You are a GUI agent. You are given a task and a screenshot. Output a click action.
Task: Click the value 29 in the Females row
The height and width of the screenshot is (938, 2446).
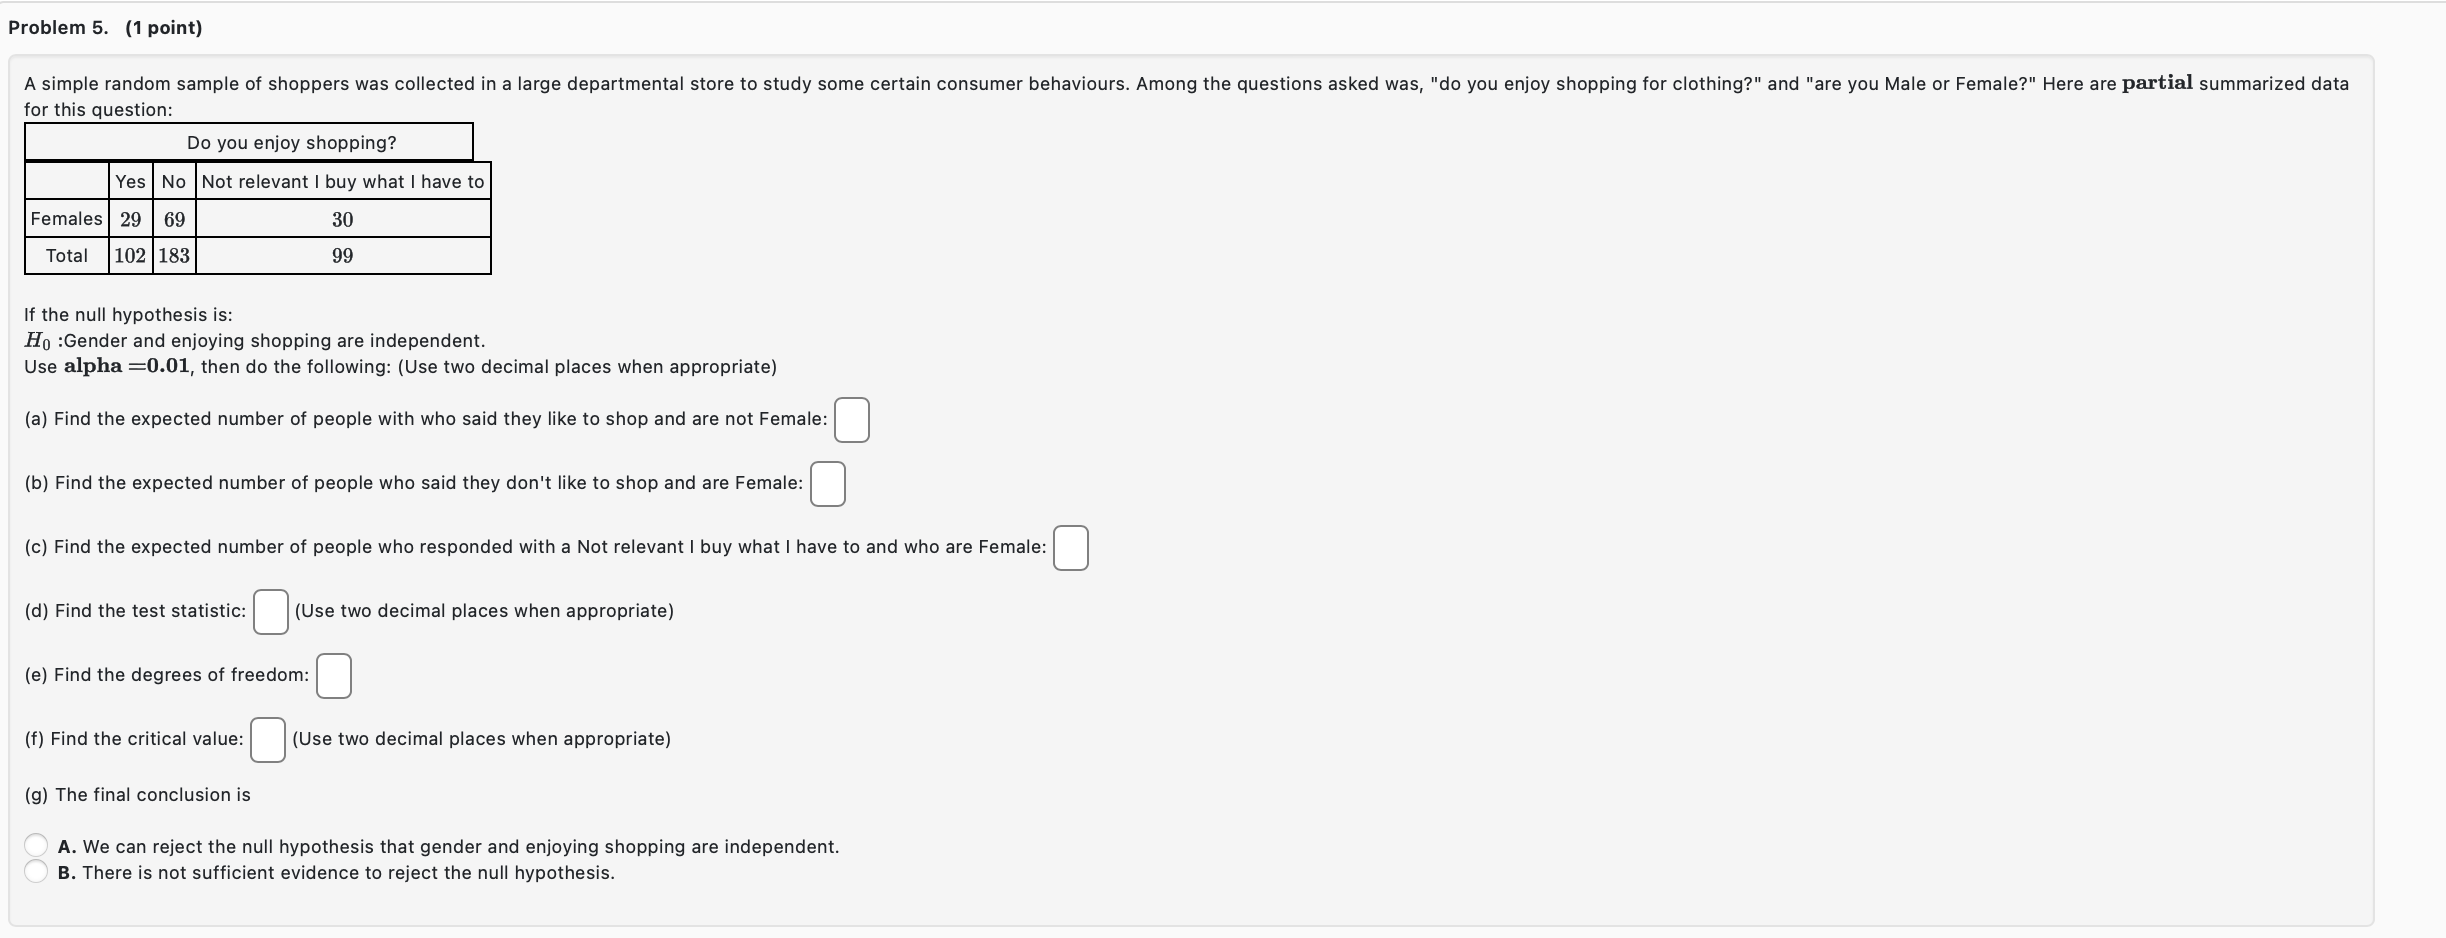[x=129, y=218]
